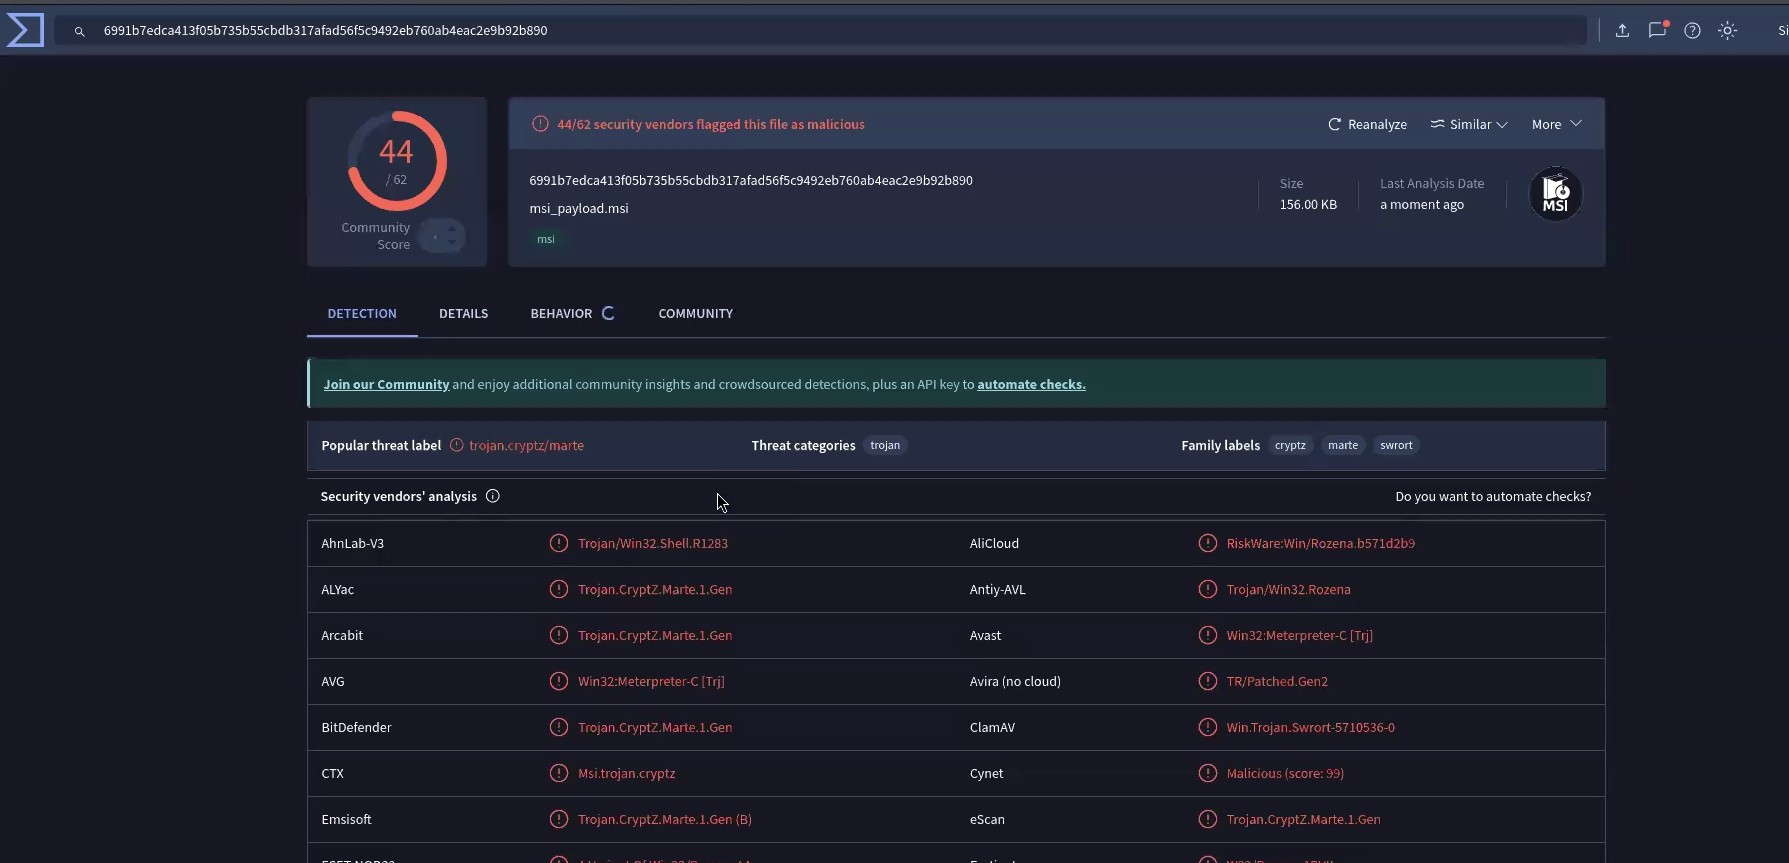Click the alert icon in AVG row
This screenshot has height=863, width=1789.
click(559, 681)
